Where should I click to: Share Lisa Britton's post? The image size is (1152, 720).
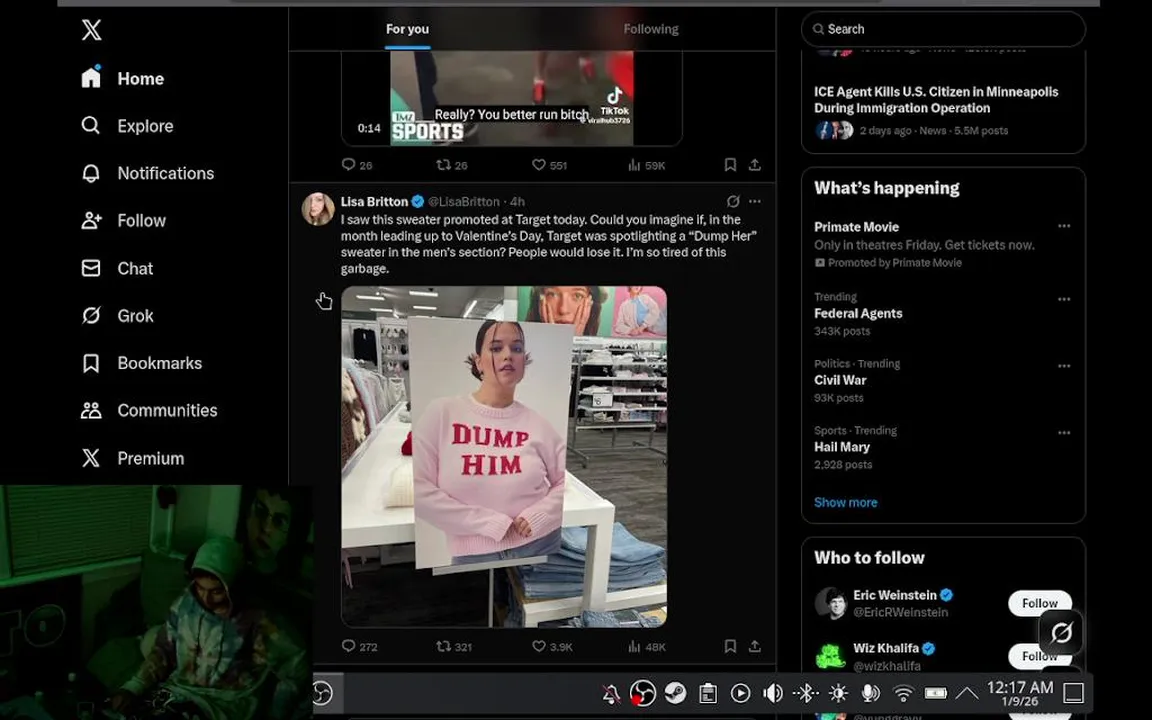coord(755,647)
